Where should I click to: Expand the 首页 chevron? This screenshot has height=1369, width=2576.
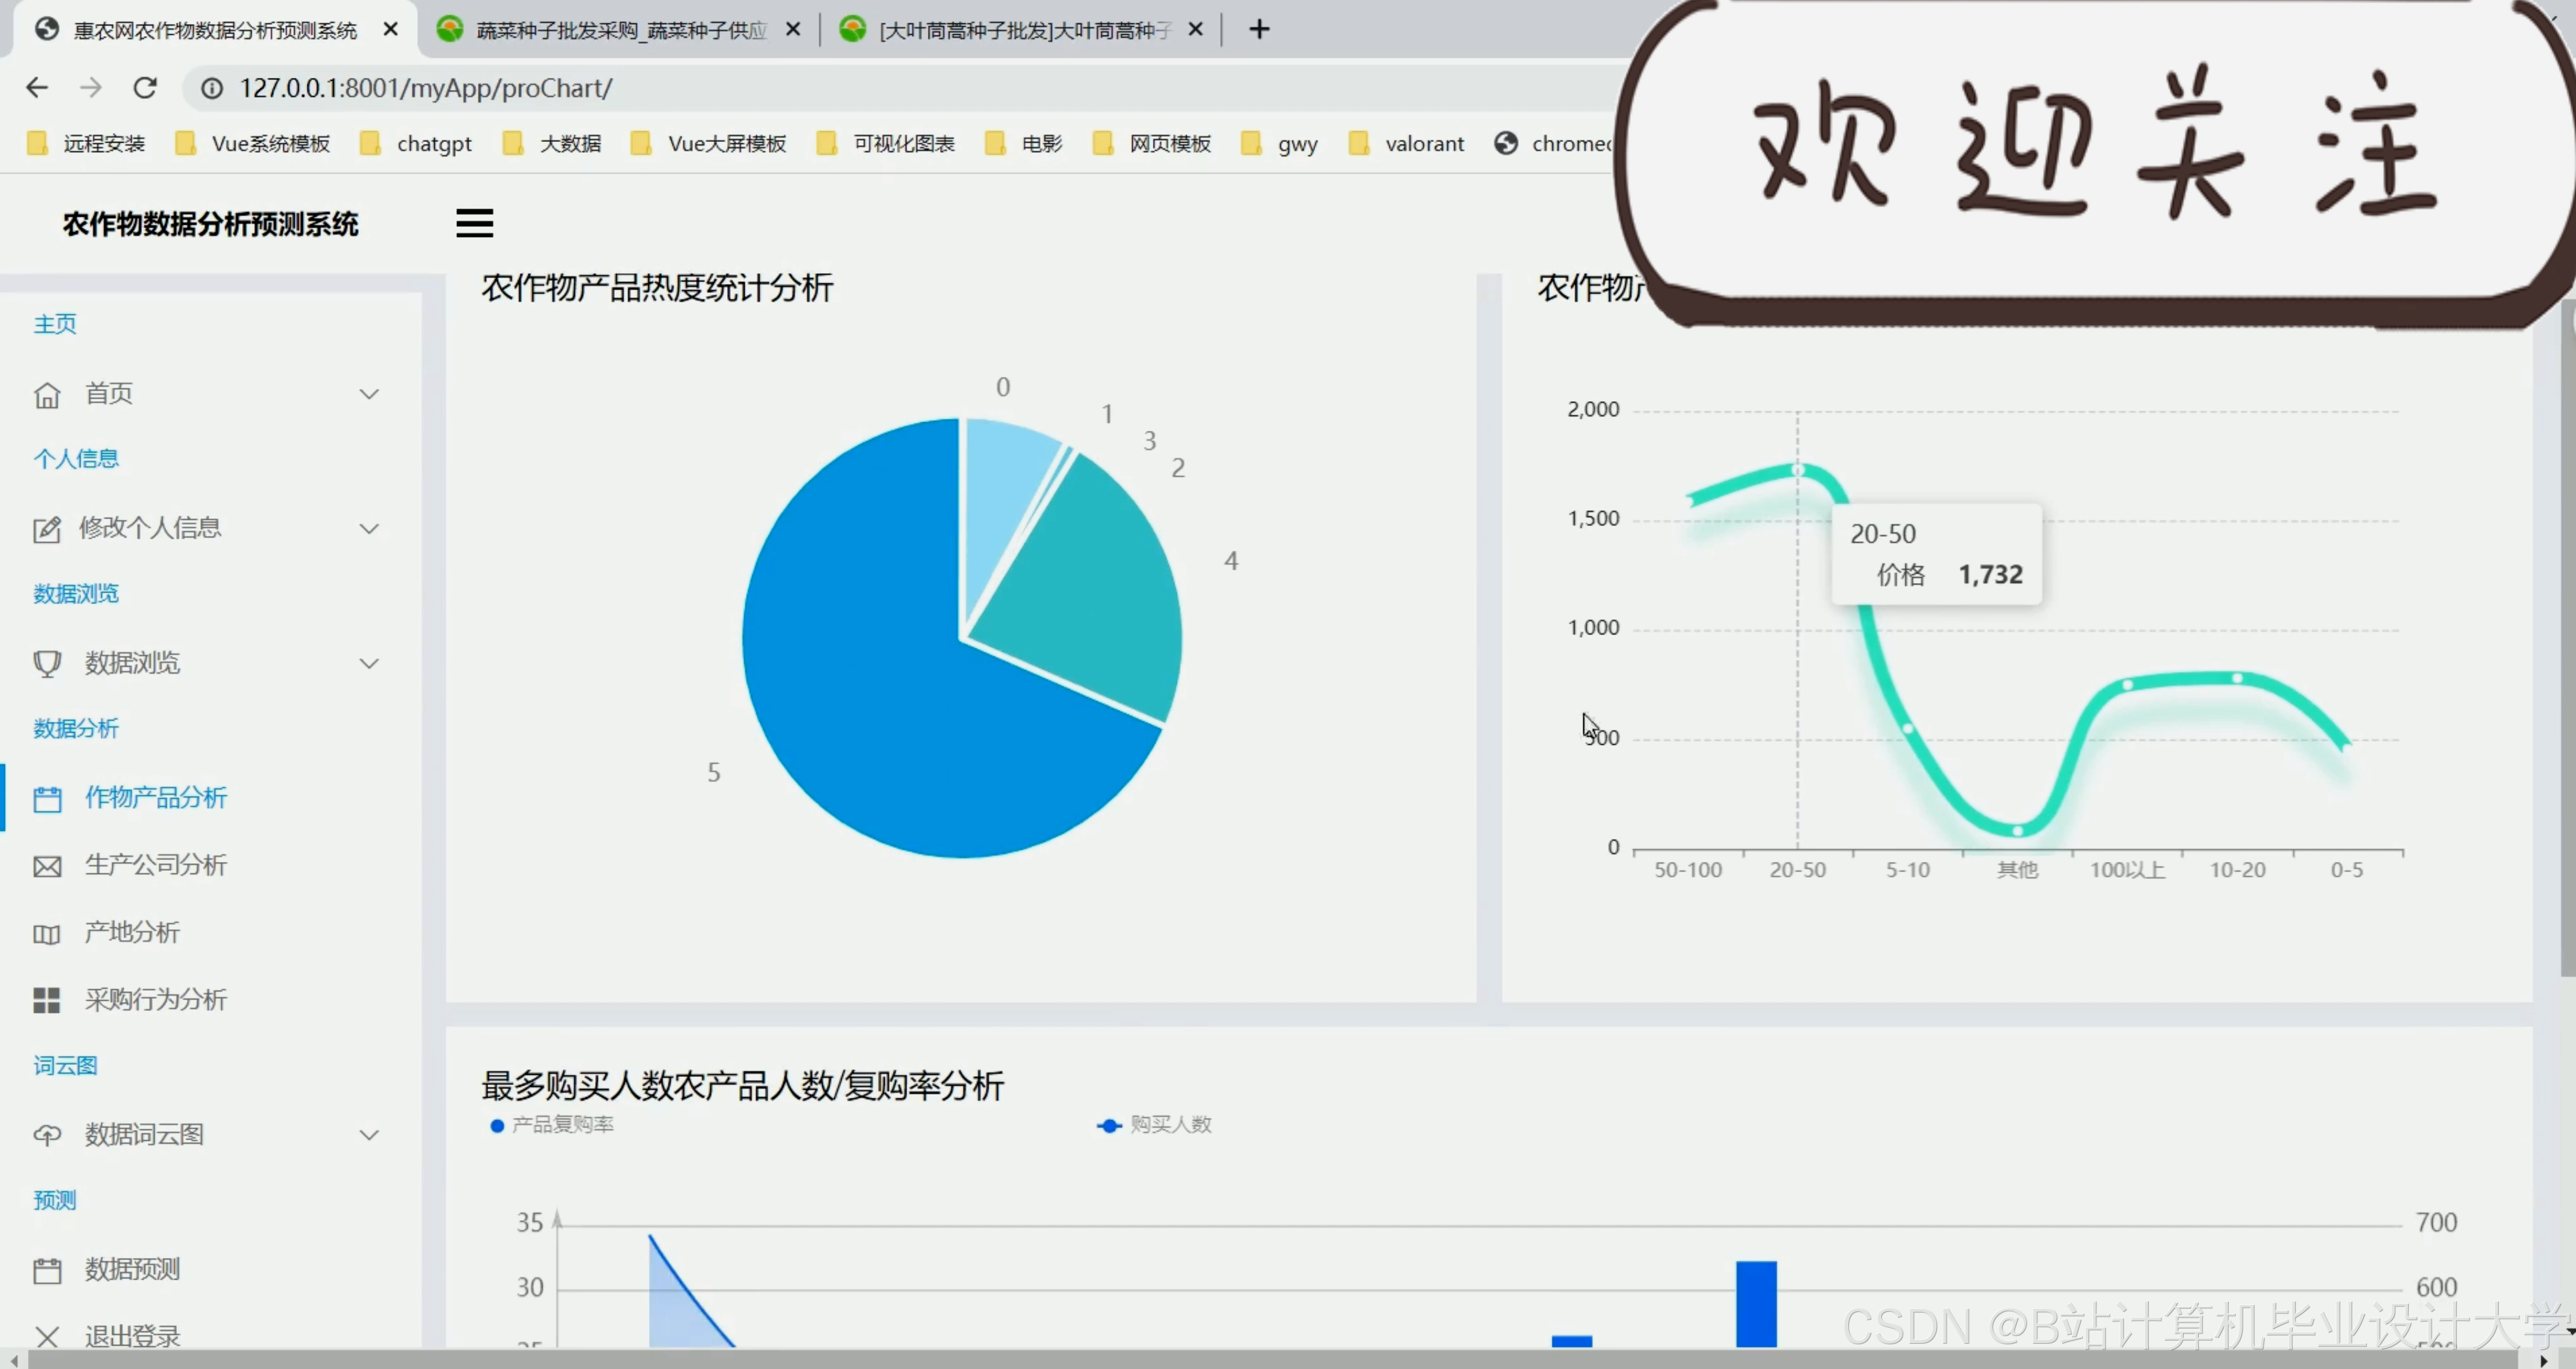tap(369, 394)
